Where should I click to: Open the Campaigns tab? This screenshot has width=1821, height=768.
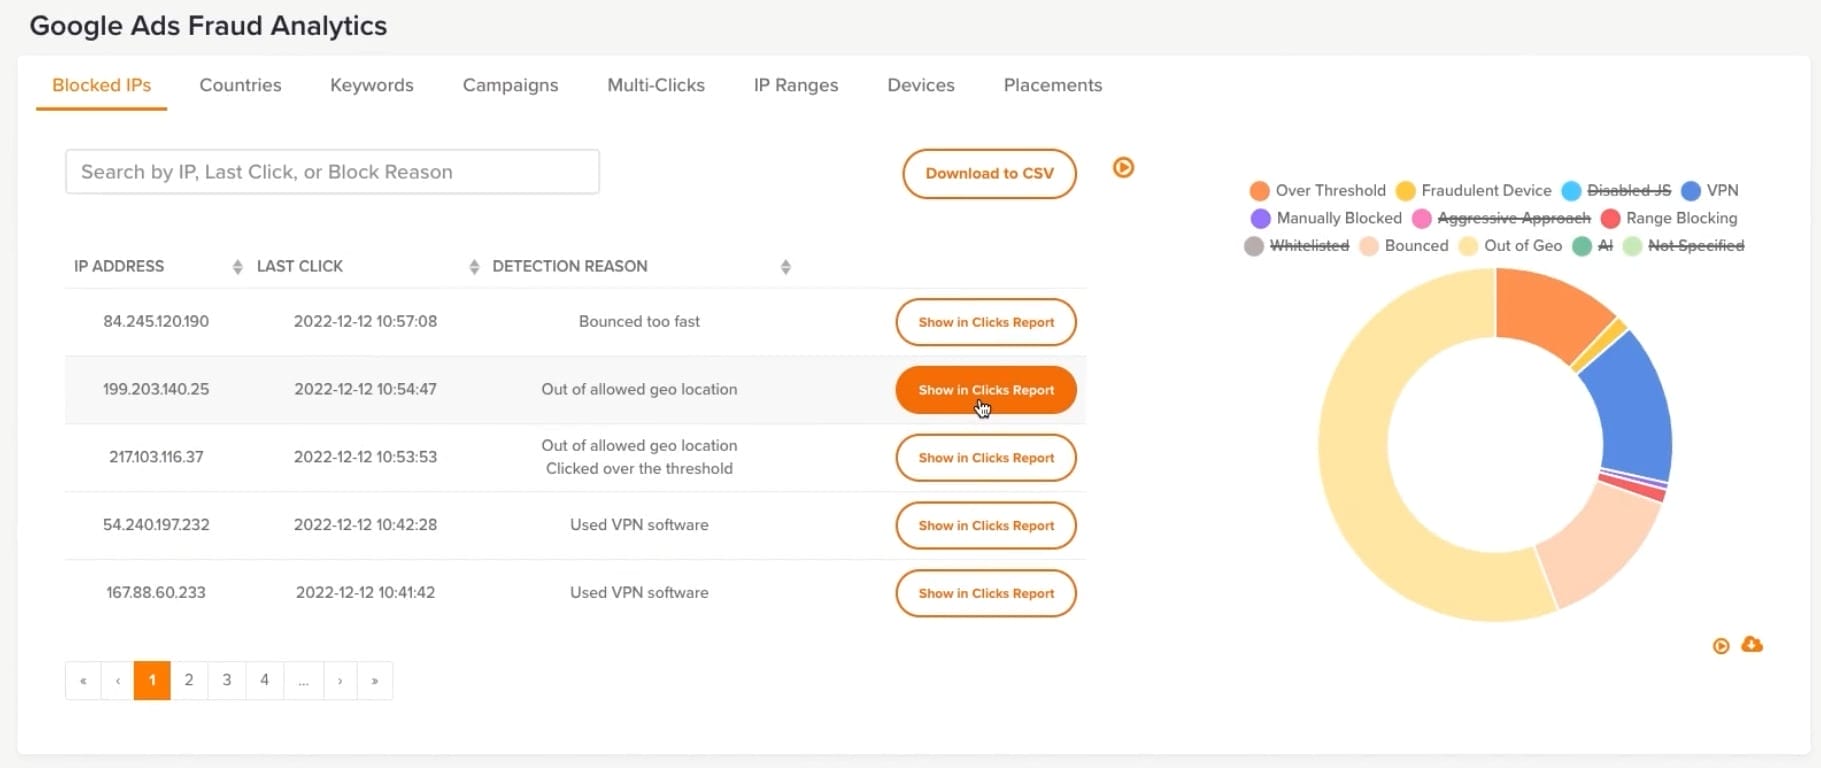coord(510,86)
